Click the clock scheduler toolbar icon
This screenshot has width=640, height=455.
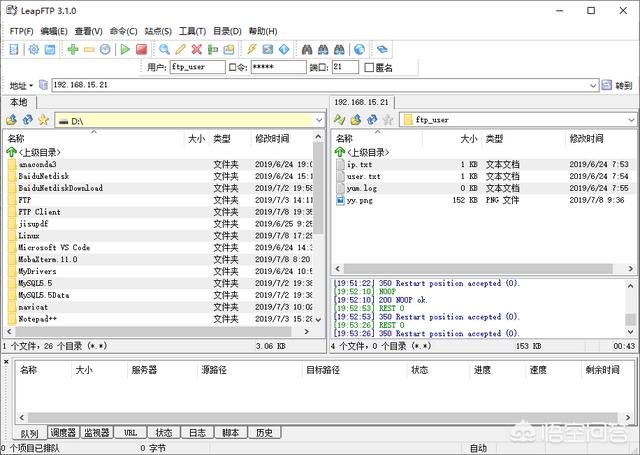click(x=105, y=49)
